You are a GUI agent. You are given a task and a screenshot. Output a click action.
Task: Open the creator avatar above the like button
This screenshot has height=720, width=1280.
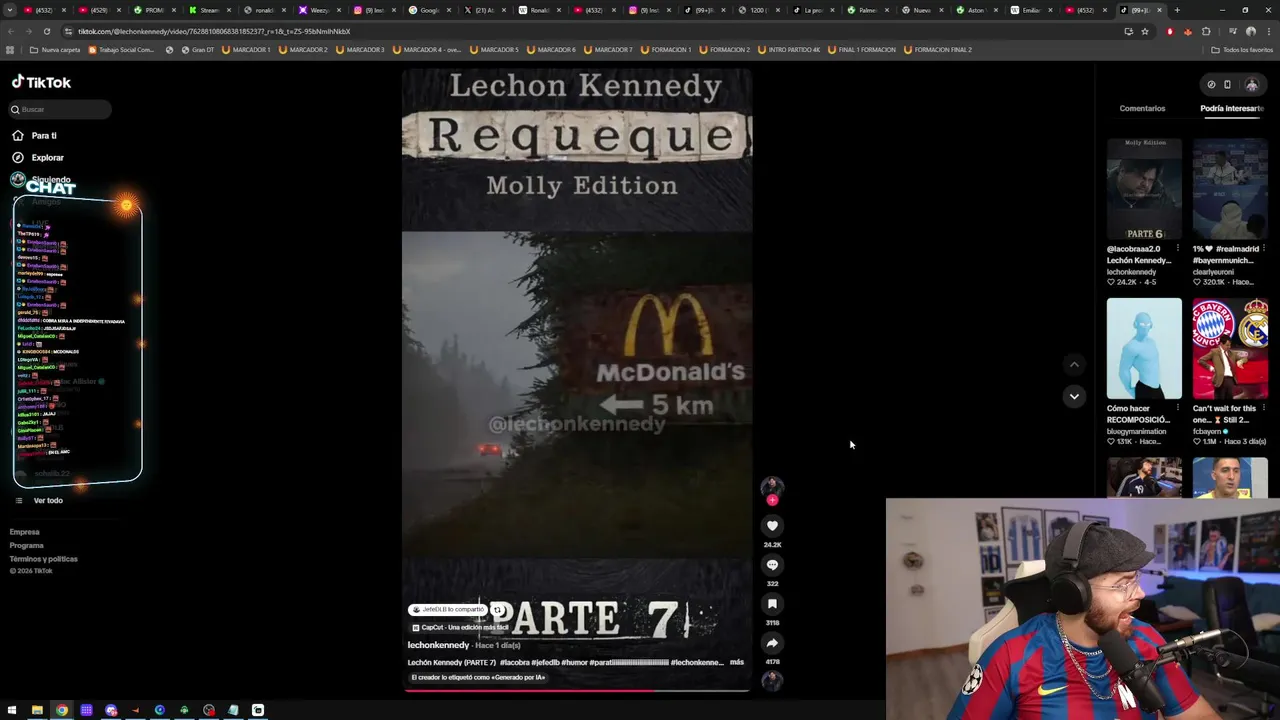click(x=772, y=486)
